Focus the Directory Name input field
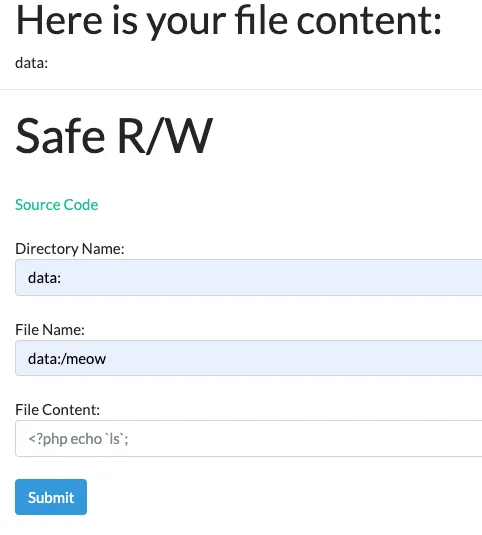The width and height of the screenshot is (482, 535). (x=249, y=277)
